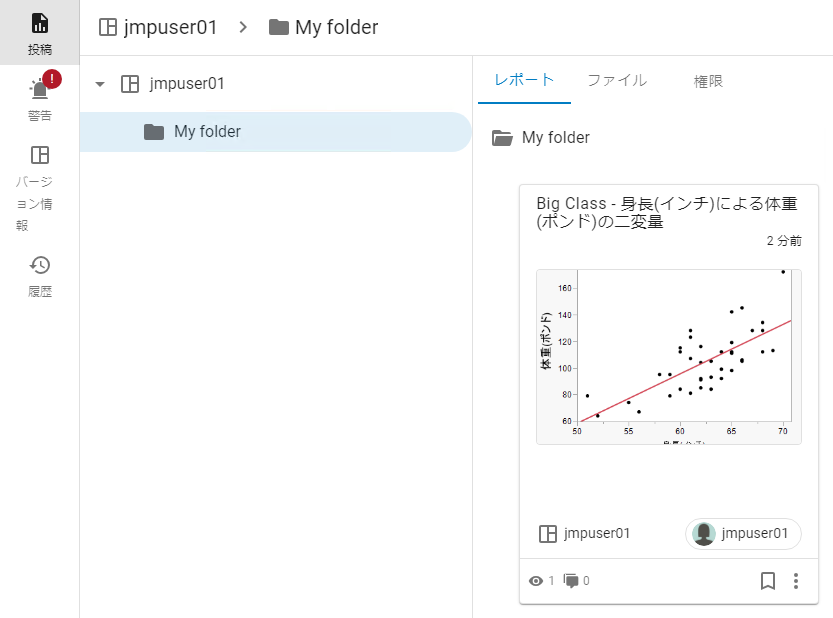This screenshot has width=833, height=618.
Task: Open the three-dot options menu on the report
Action: pos(797,581)
